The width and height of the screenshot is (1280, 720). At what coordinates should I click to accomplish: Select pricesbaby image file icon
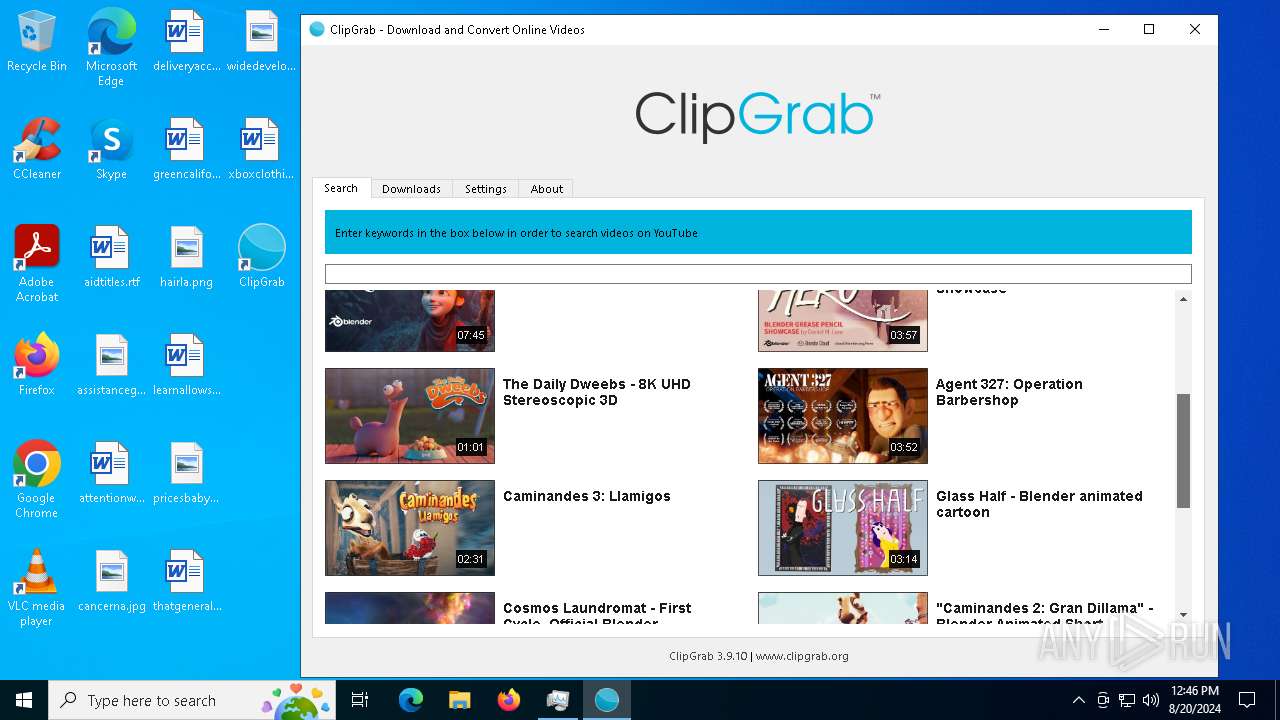pos(186,473)
